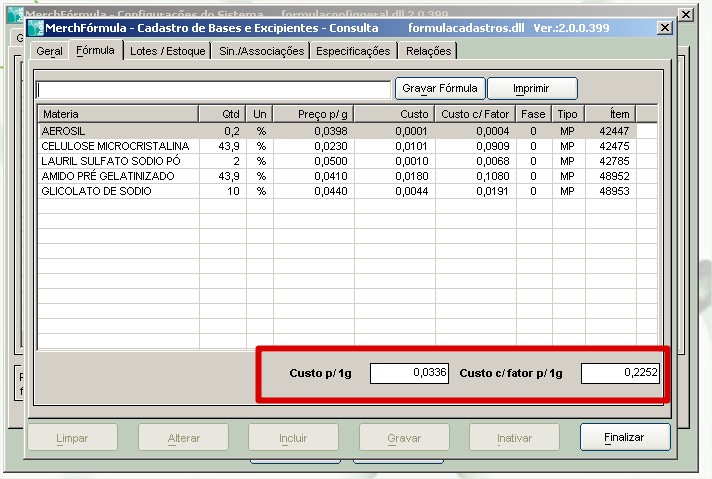Focus the text field beside Gravar Fórmula
This screenshot has width=712, height=479.
[x=213, y=89]
